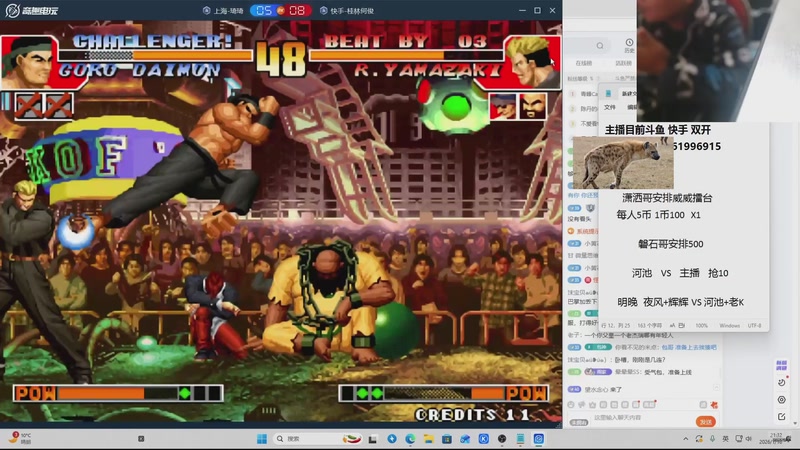Click the purple grid icon in right sidebar
Image resolution: width=800 pixels, height=450 pixels.
pos(781,365)
